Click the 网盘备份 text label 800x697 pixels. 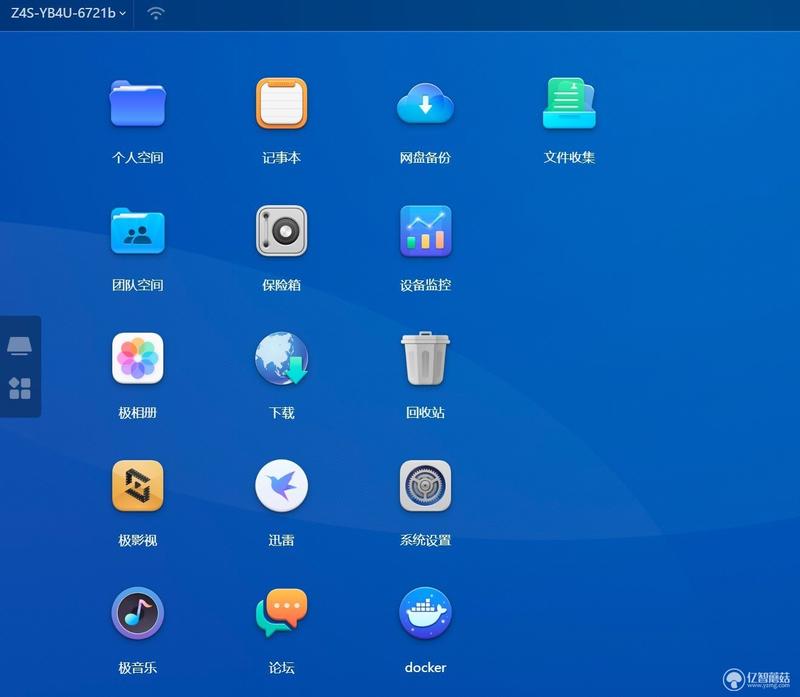coord(426,157)
